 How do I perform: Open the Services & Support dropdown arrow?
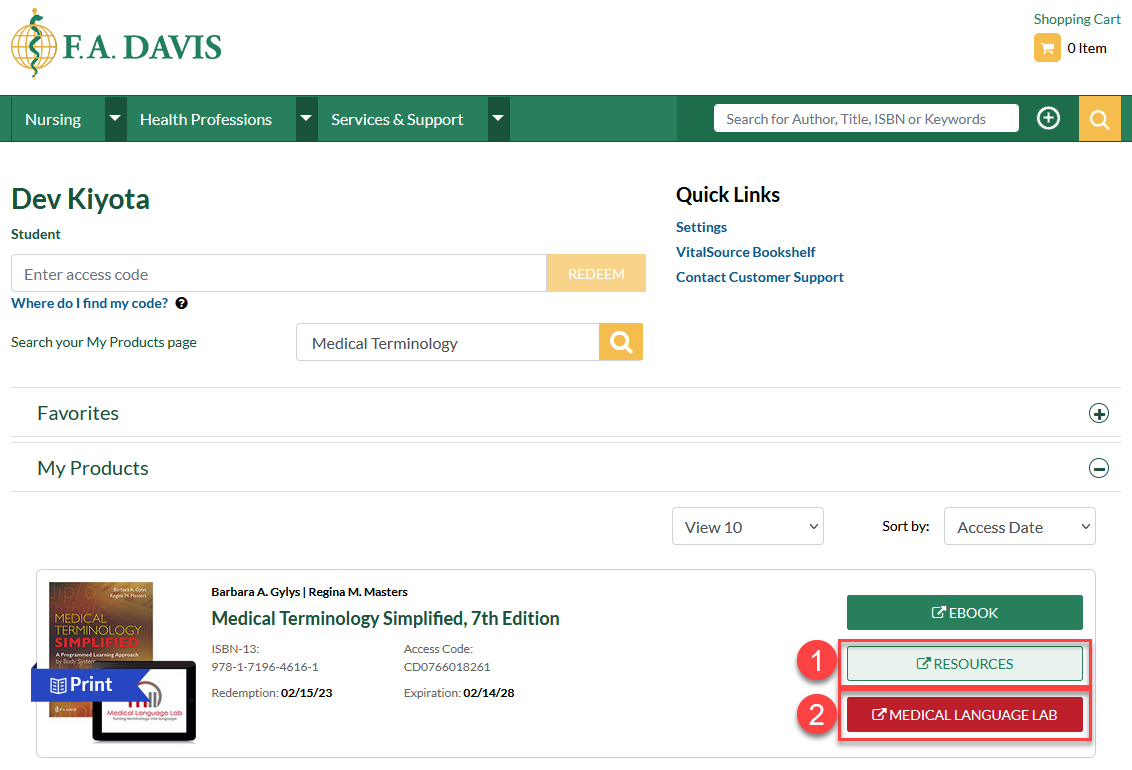coord(498,118)
